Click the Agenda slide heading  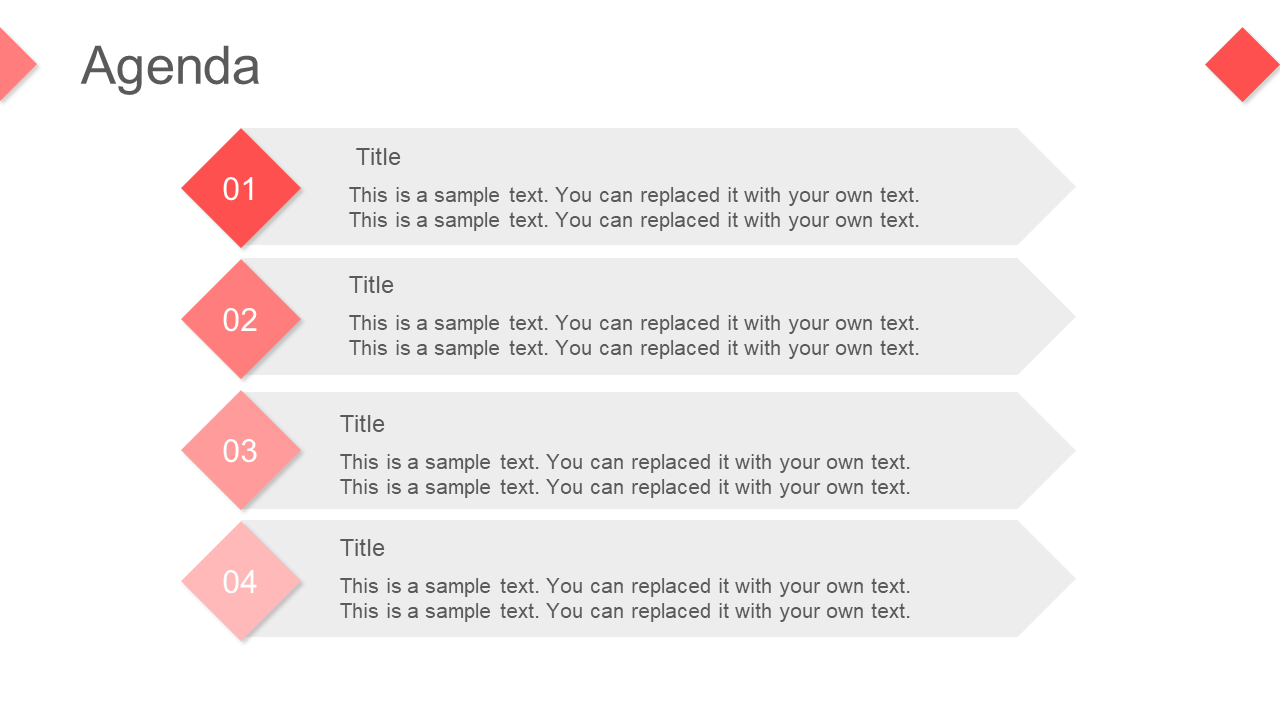(170, 66)
